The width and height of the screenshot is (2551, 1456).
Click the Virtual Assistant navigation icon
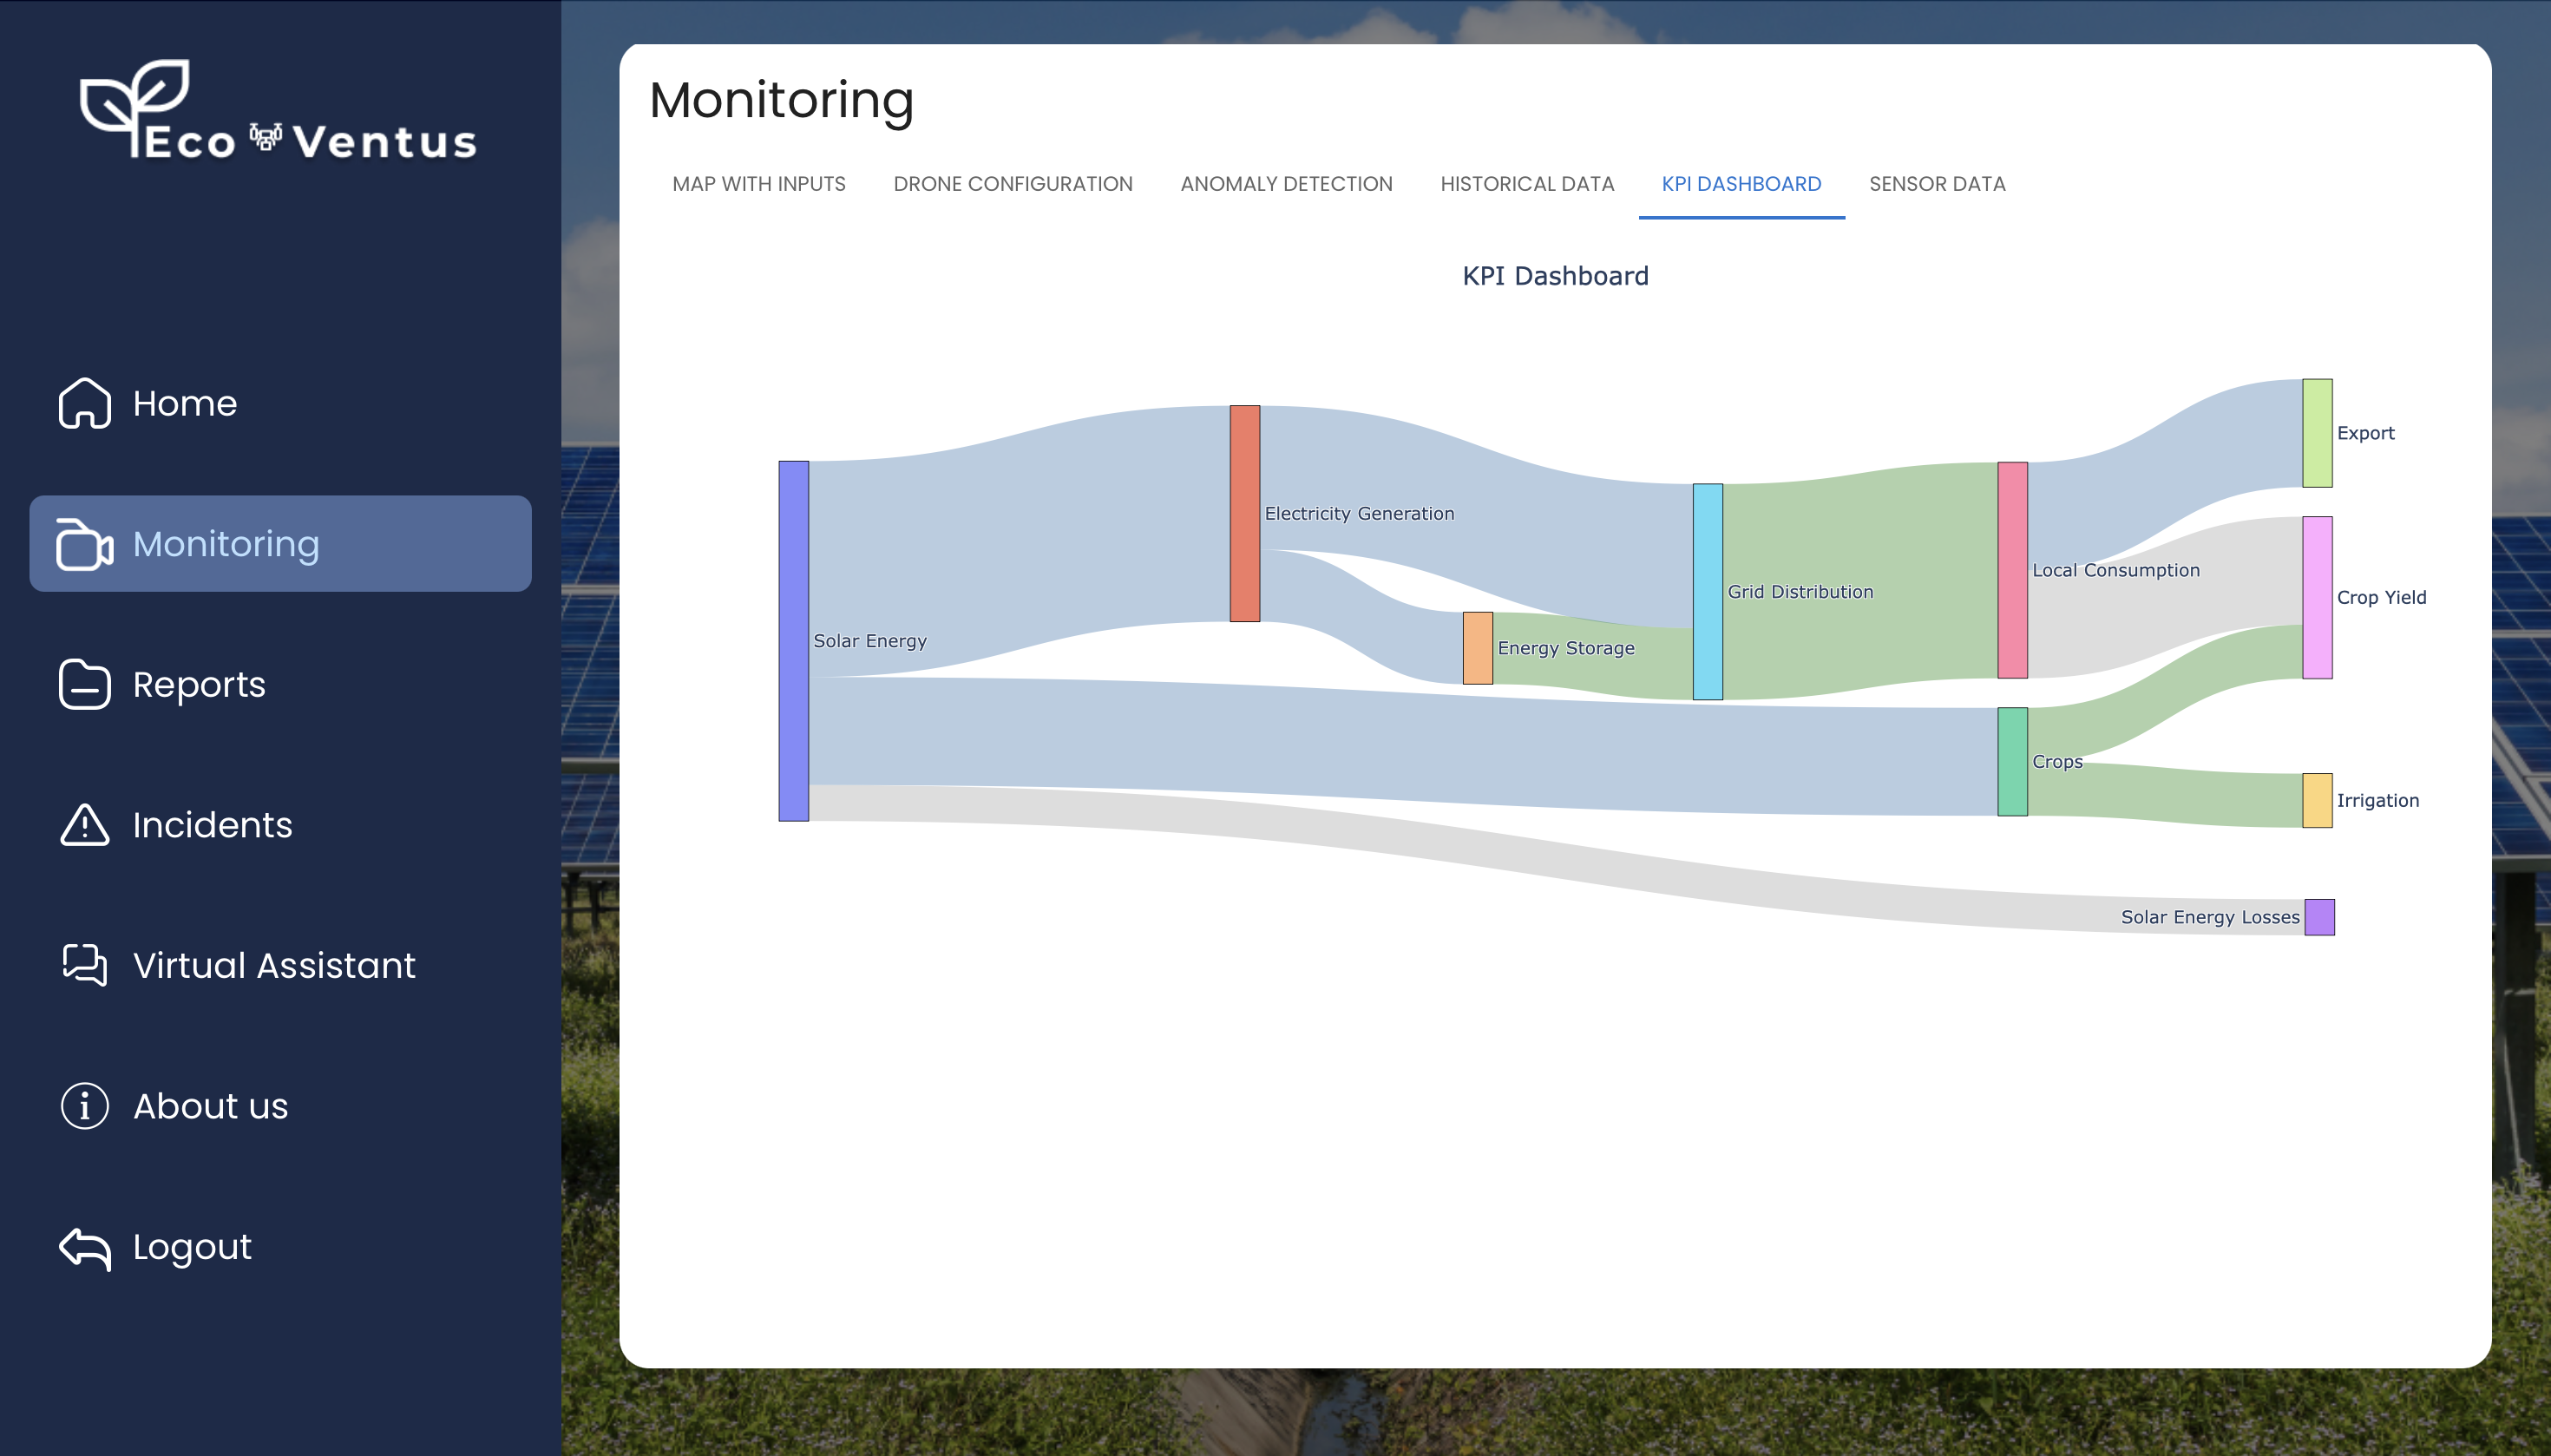82,964
